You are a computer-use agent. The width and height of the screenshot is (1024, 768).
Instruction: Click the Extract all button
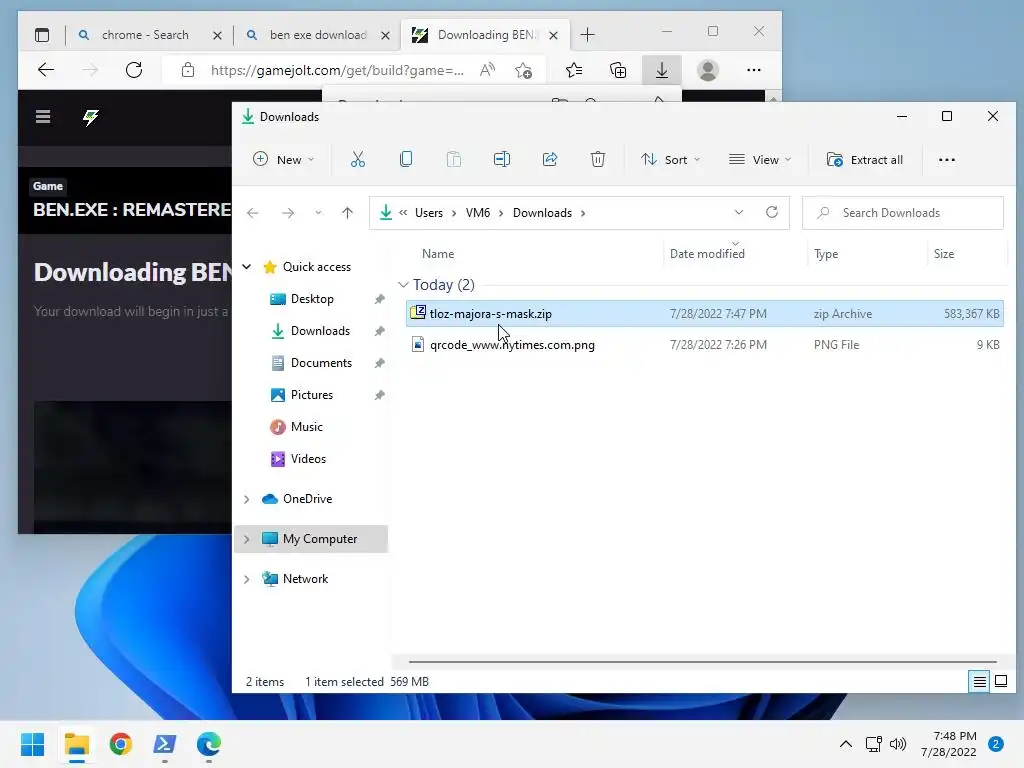coord(865,160)
